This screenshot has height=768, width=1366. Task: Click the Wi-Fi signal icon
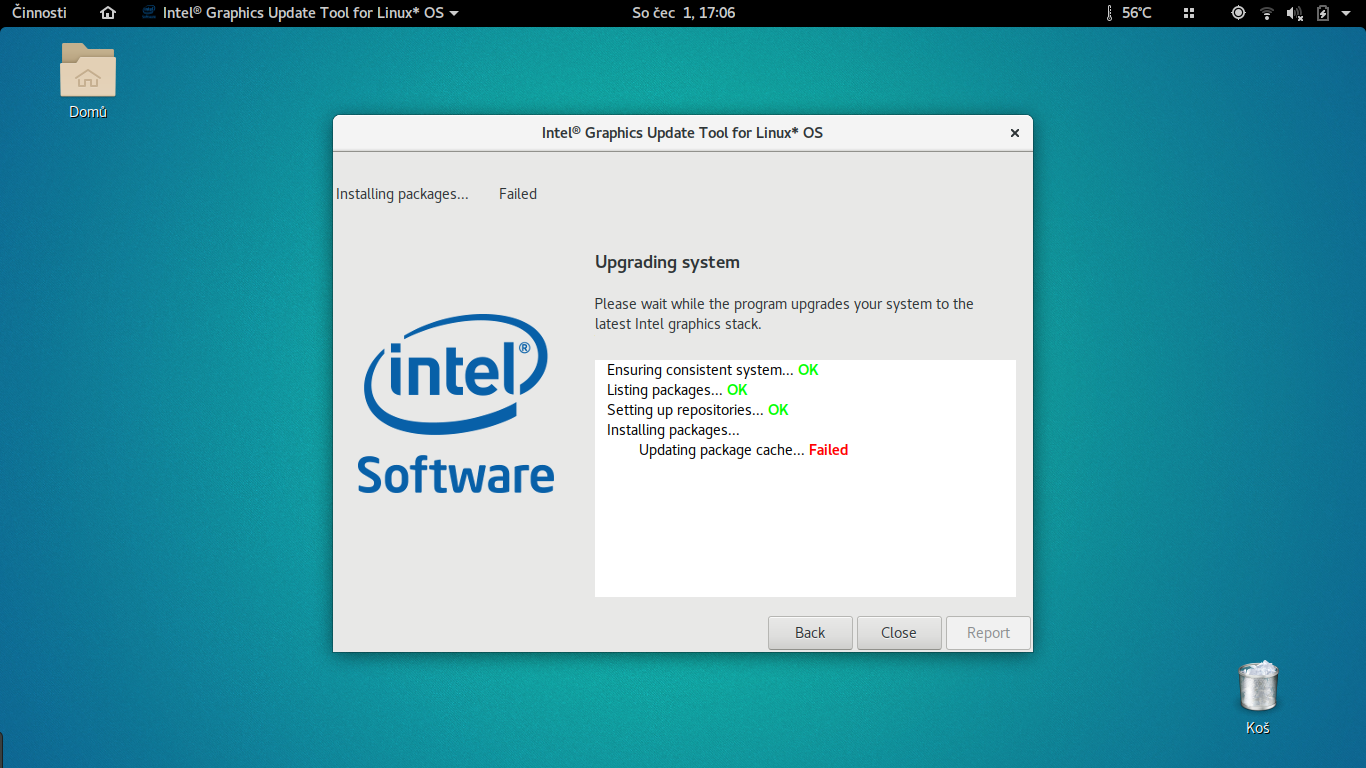(1267, 13)
